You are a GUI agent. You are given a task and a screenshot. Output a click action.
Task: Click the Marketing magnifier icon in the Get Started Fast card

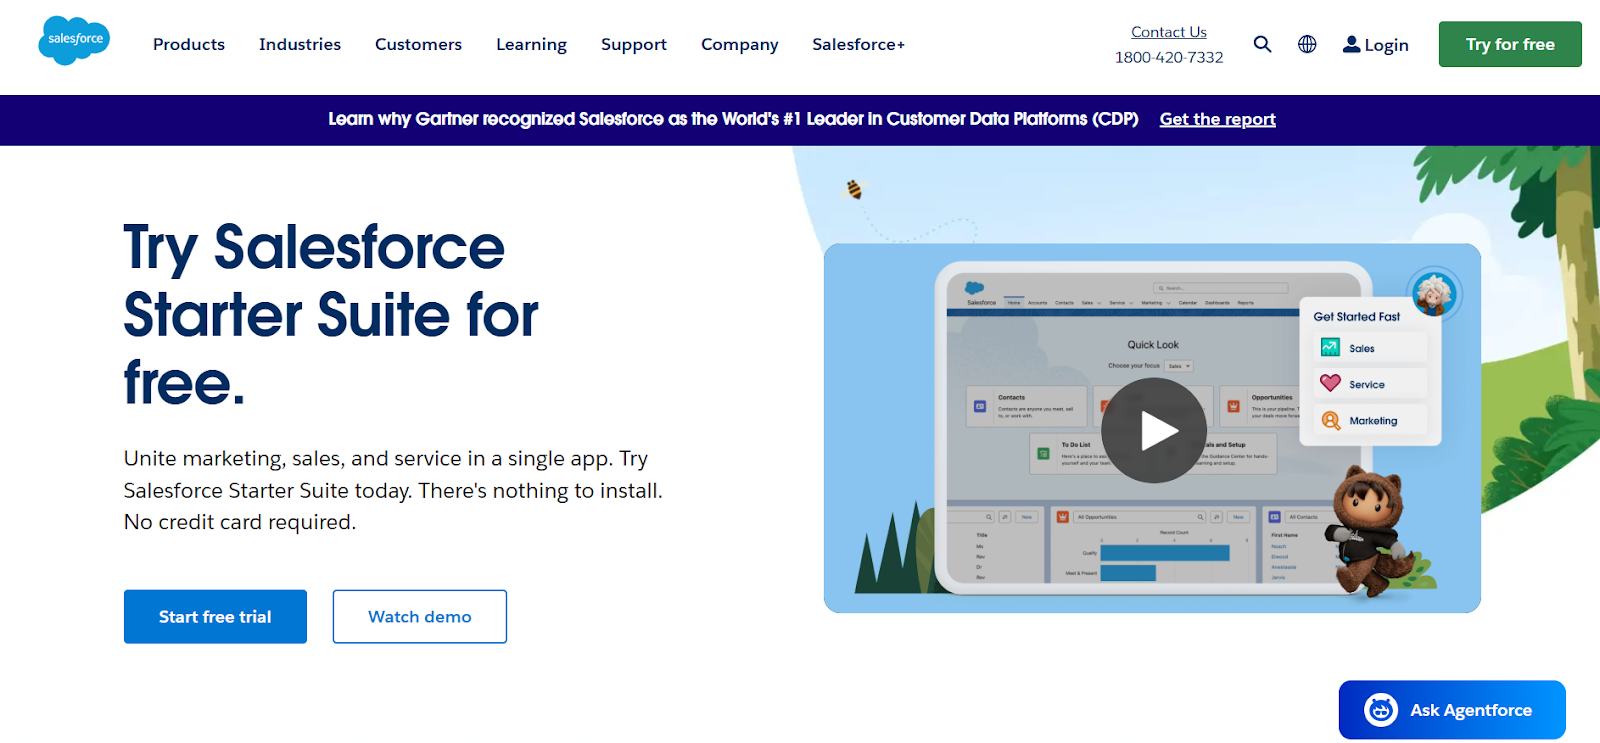1330,420
